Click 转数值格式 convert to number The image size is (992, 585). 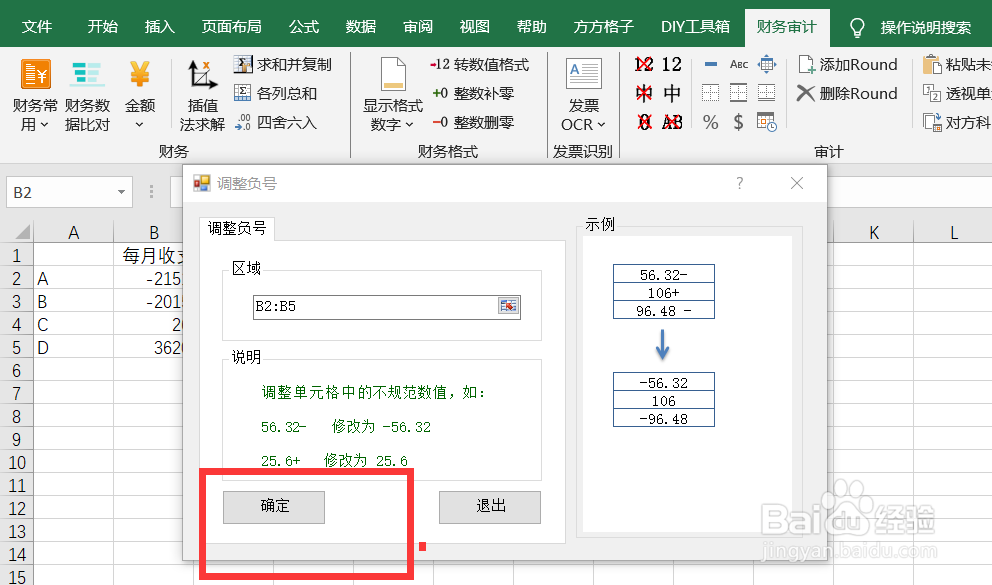[480, 65]
